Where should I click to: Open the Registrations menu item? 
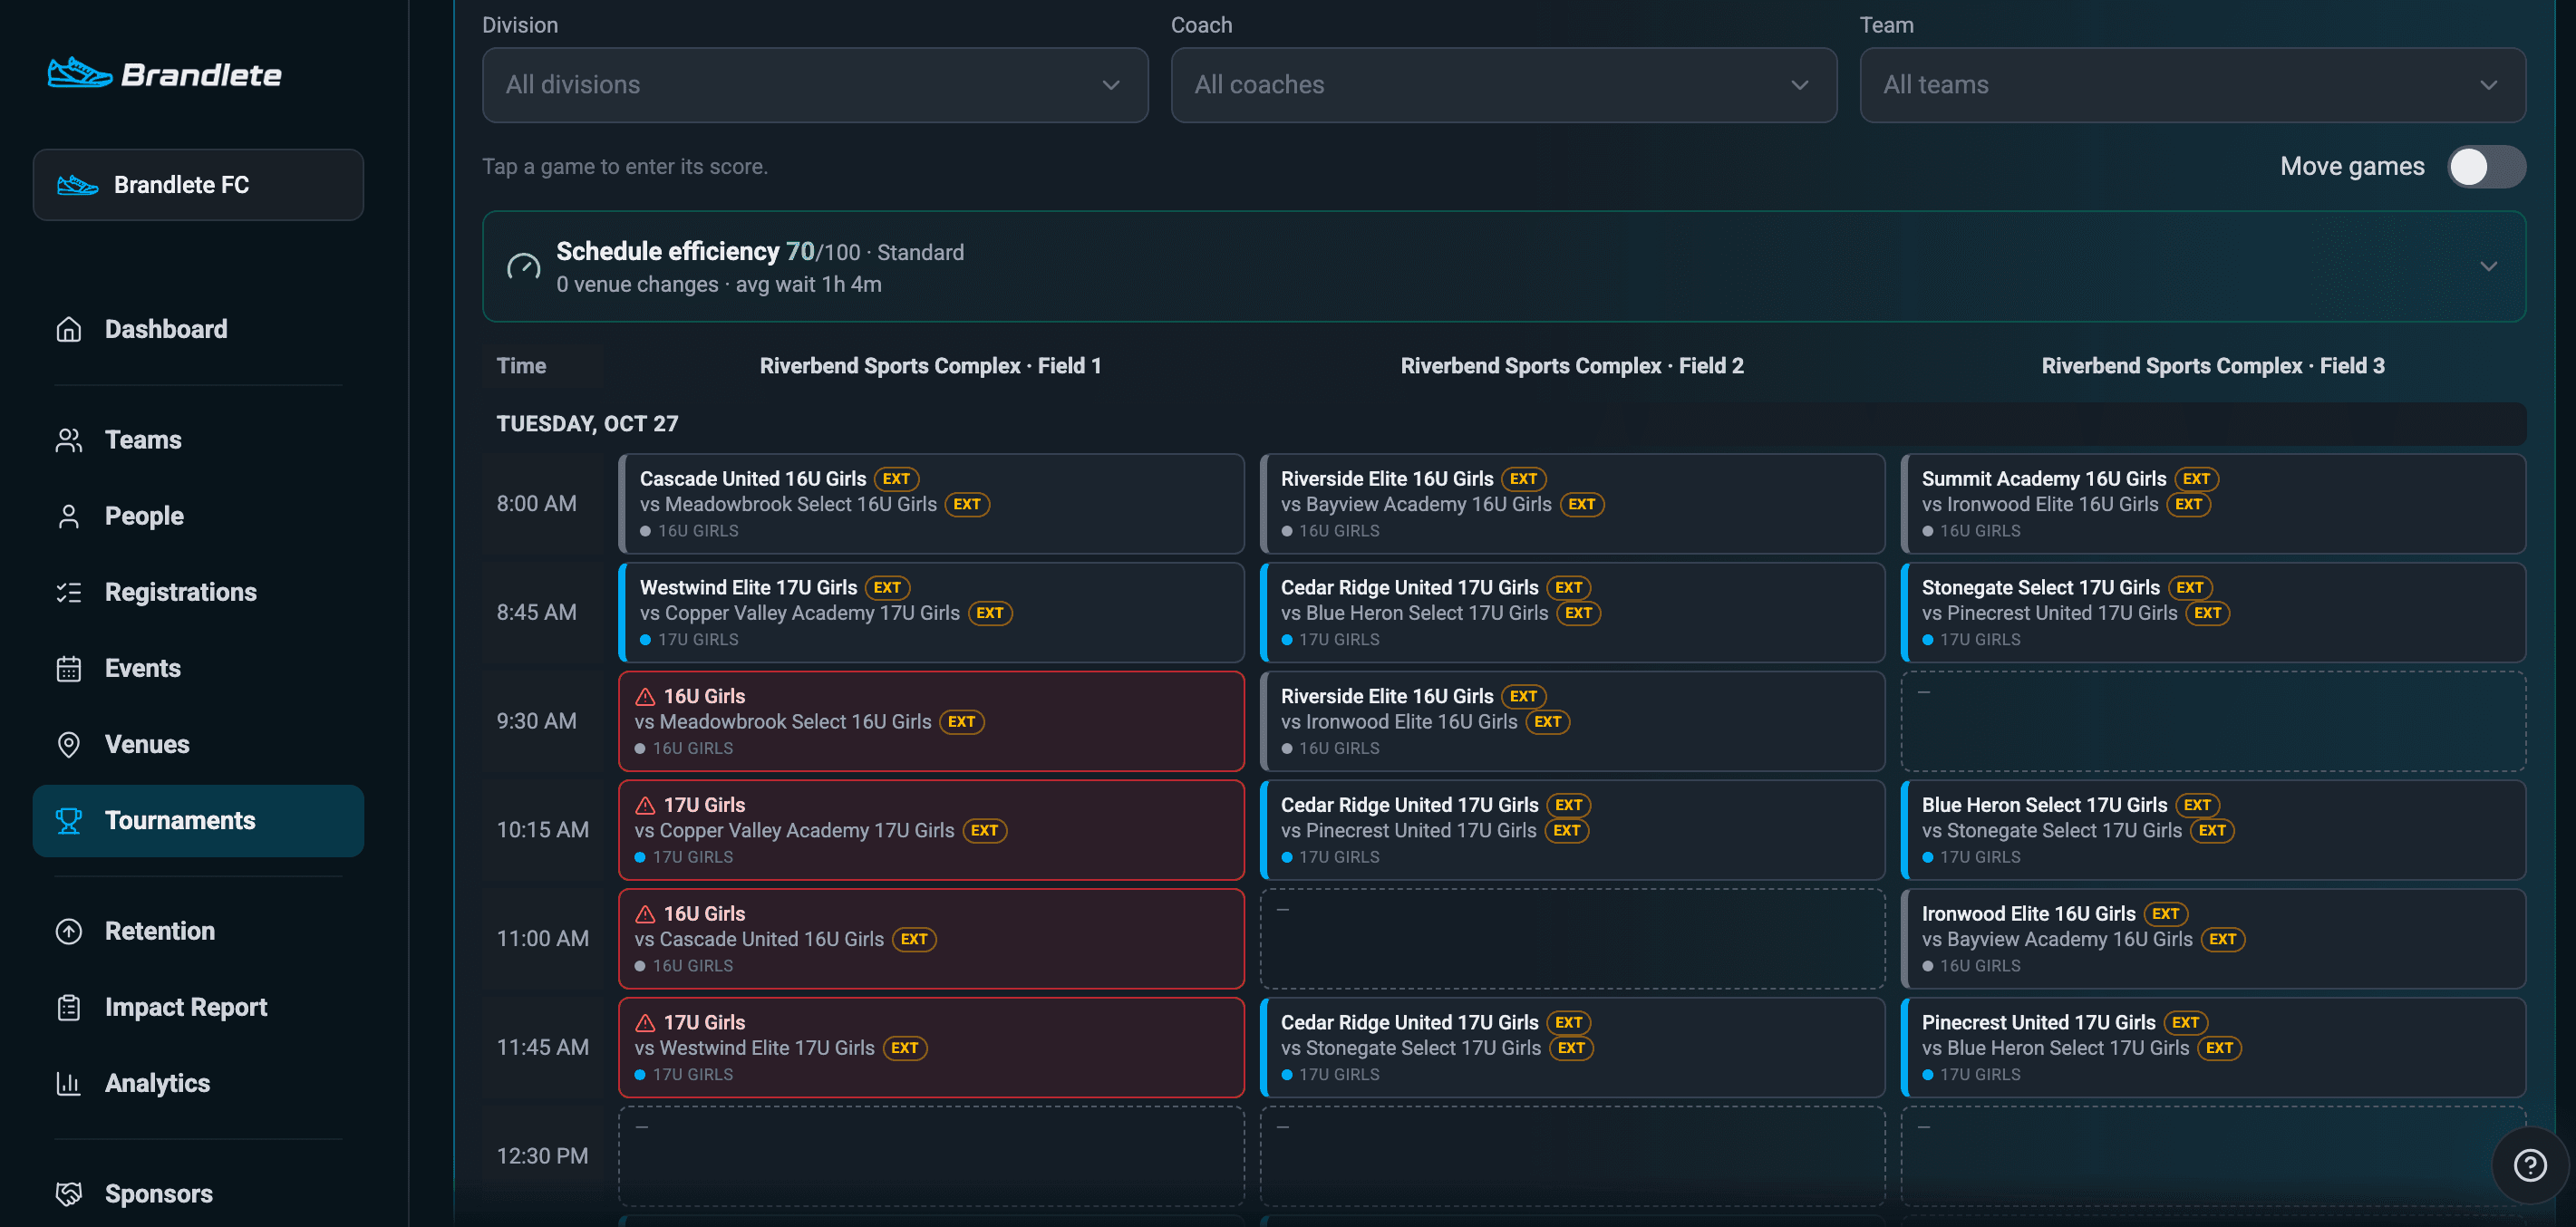198,592
